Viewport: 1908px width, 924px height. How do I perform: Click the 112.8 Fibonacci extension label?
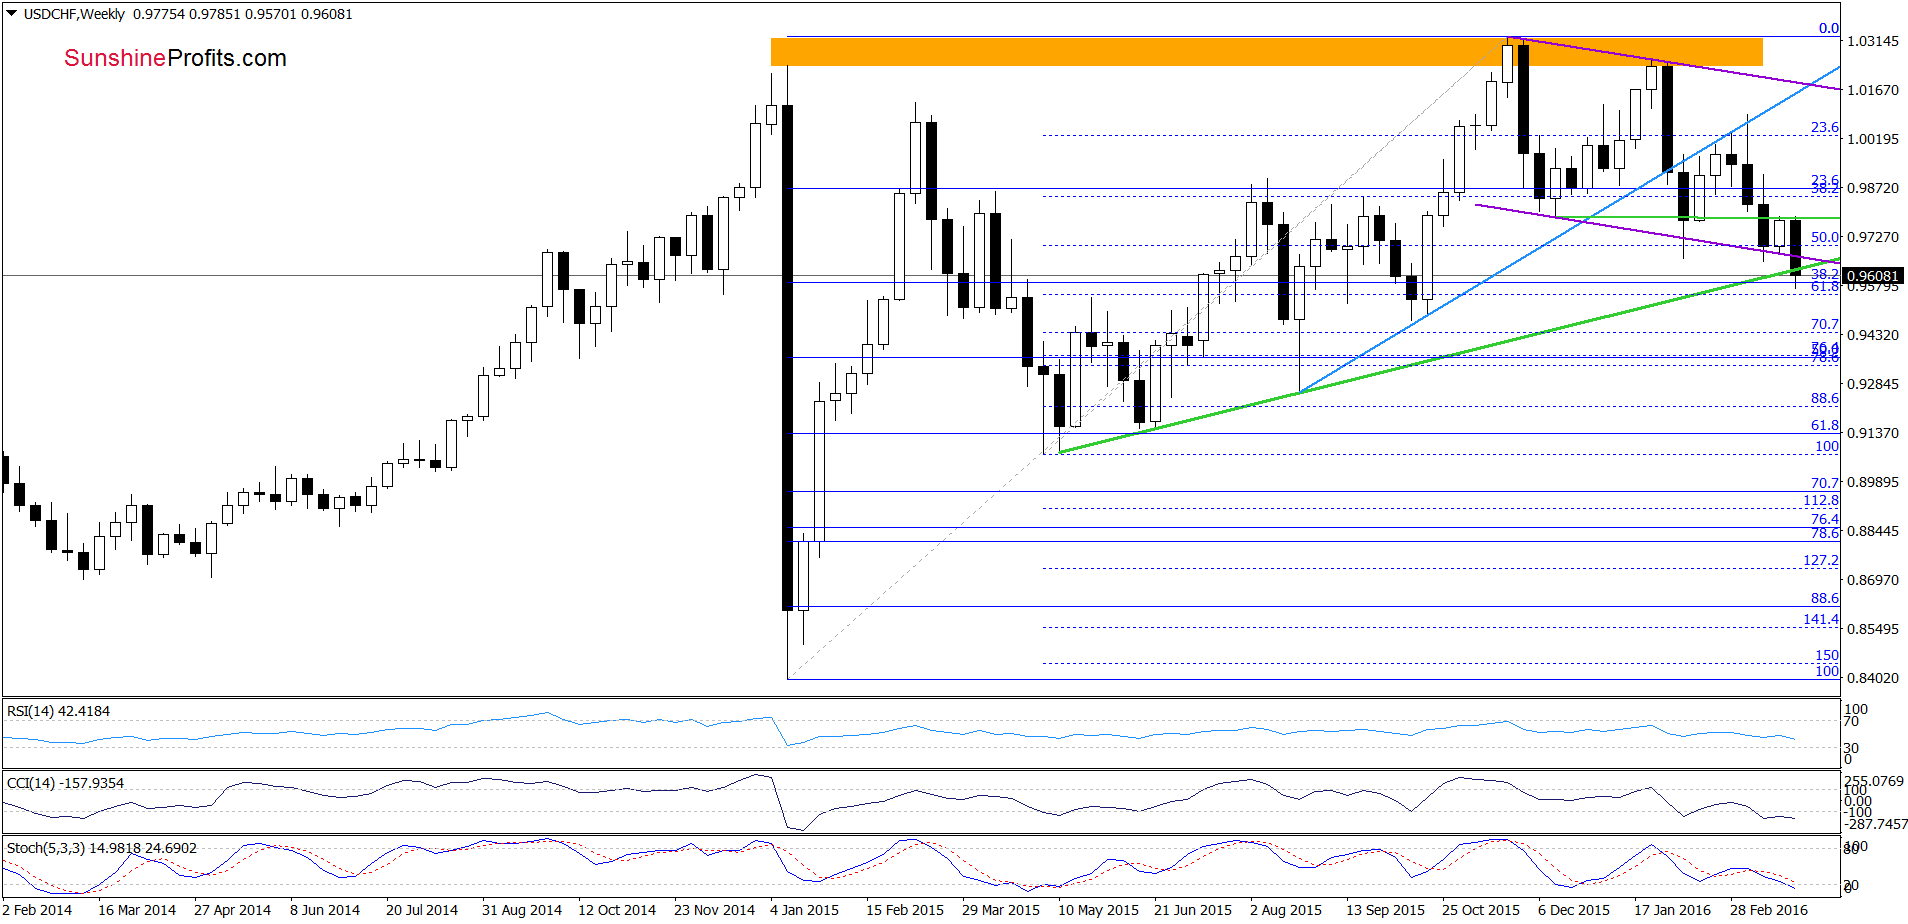pyautogui.click(x=1821, y=500)
